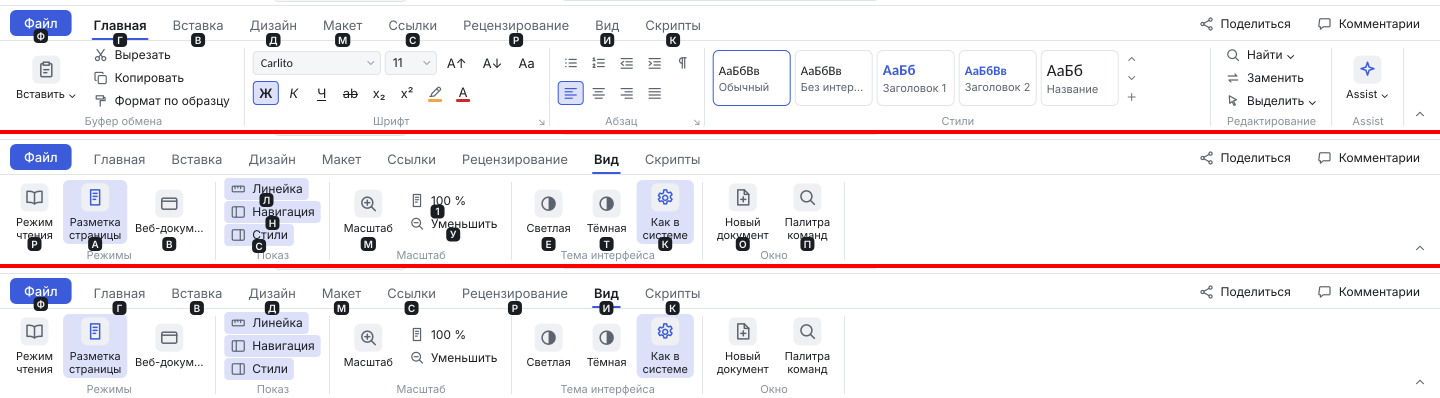
Task: Open Комментарии in the top strip
Action: click(1368, 24)
